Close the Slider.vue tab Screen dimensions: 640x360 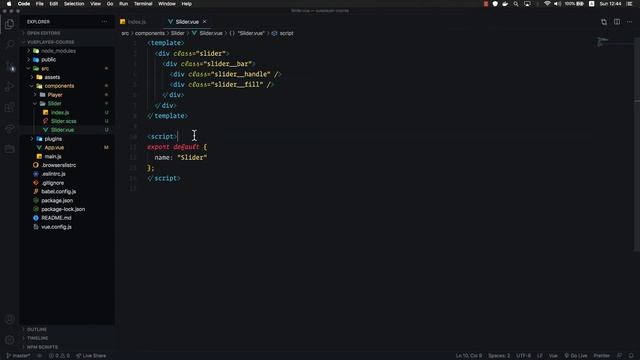204,22
